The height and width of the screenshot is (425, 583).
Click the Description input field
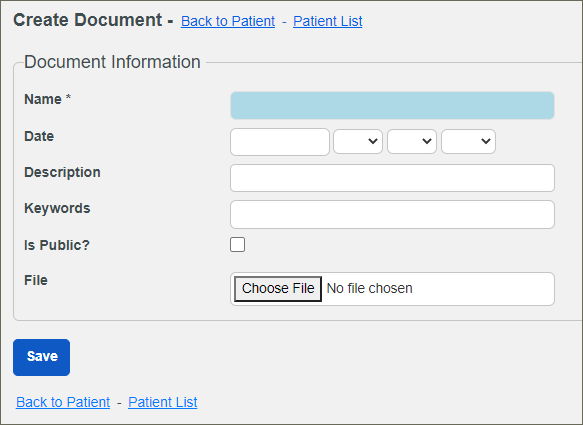[x=392, y=178]
